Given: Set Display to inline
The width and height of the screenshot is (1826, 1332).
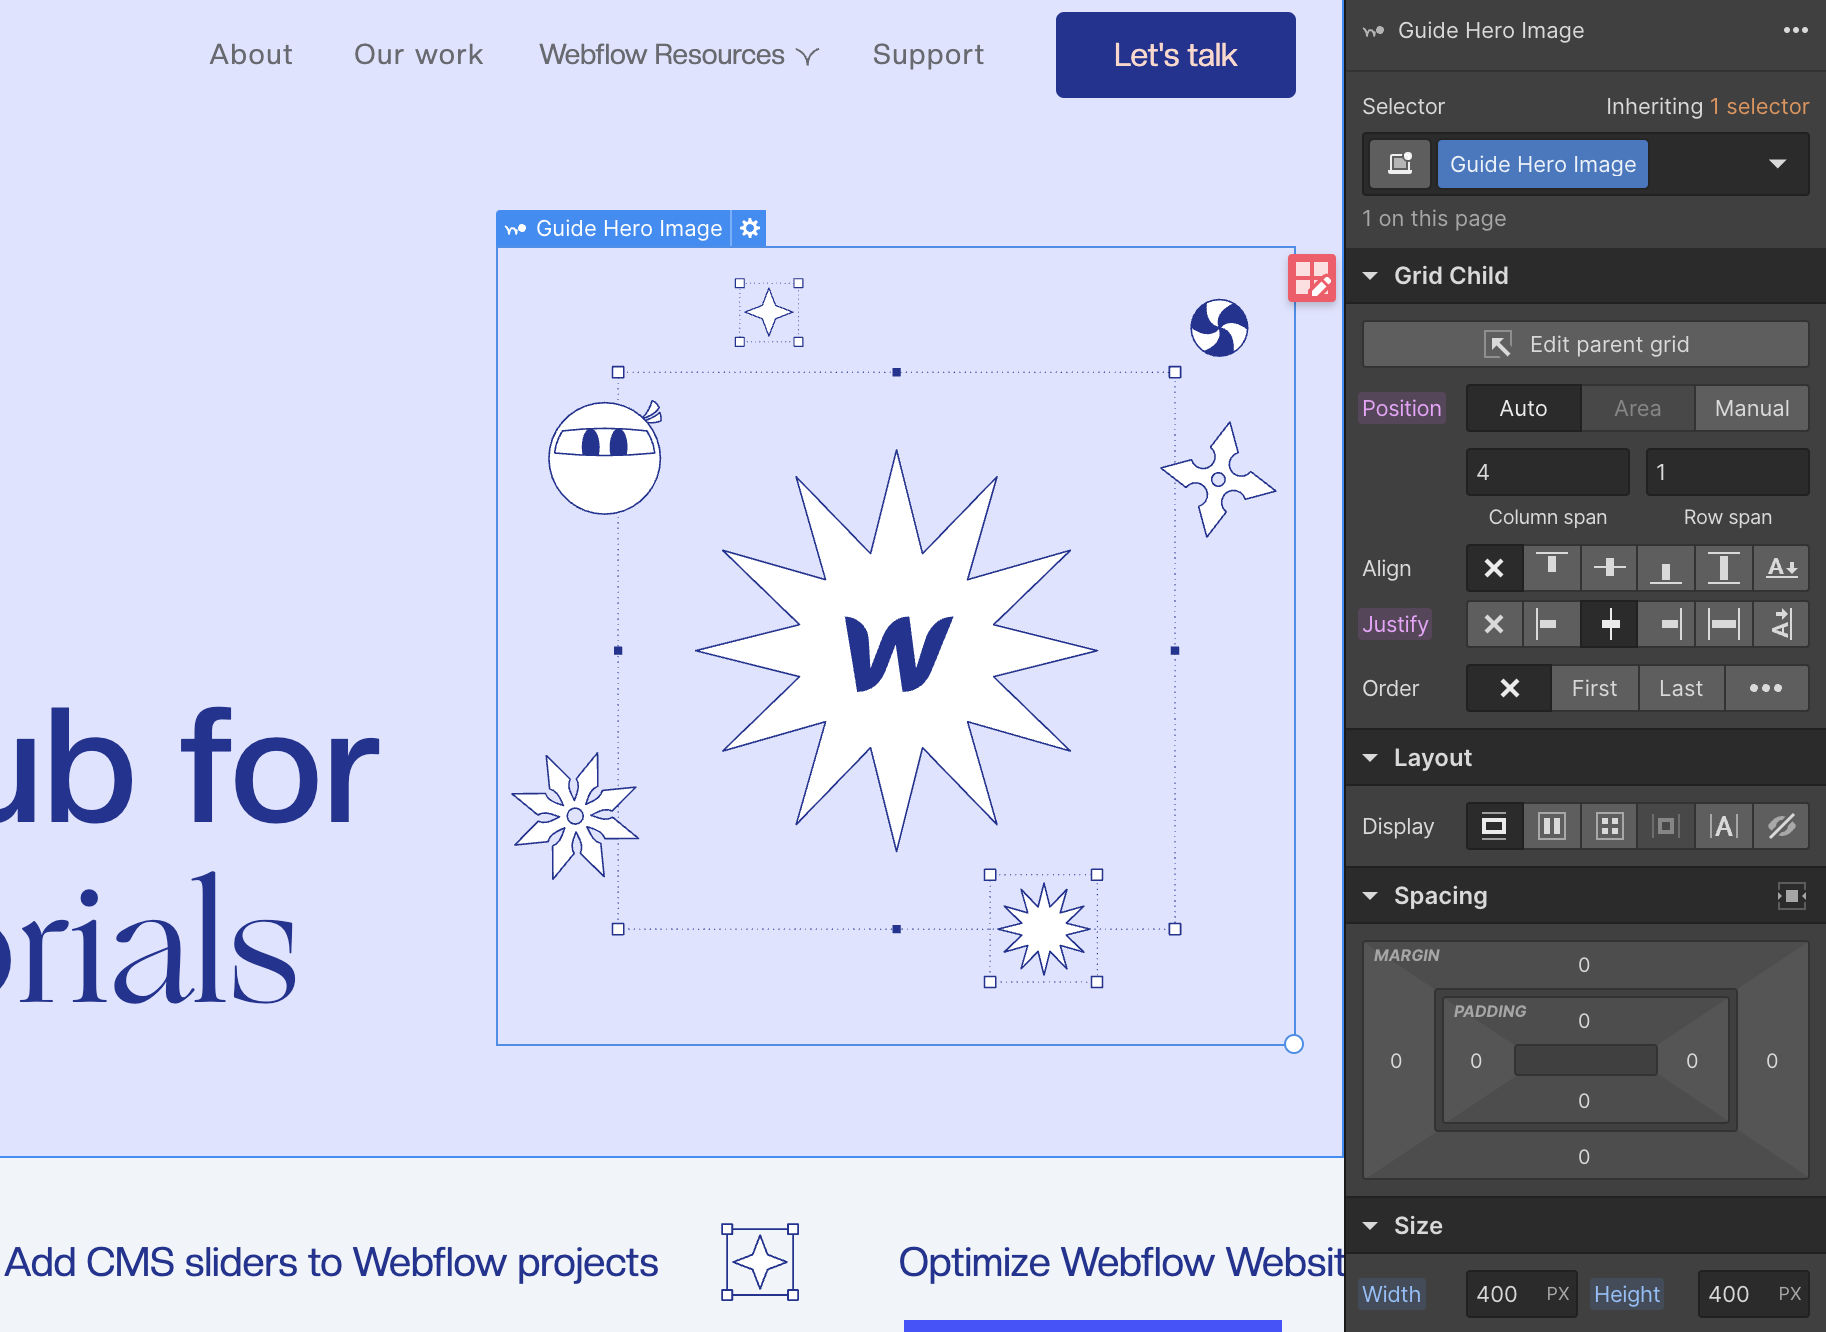Looking at the screenshot, I should click(1724, 826).
